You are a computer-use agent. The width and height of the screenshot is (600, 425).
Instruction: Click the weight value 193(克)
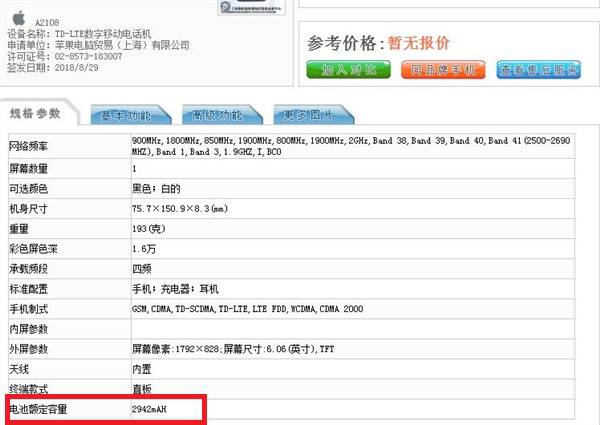[x=149, y=229]
